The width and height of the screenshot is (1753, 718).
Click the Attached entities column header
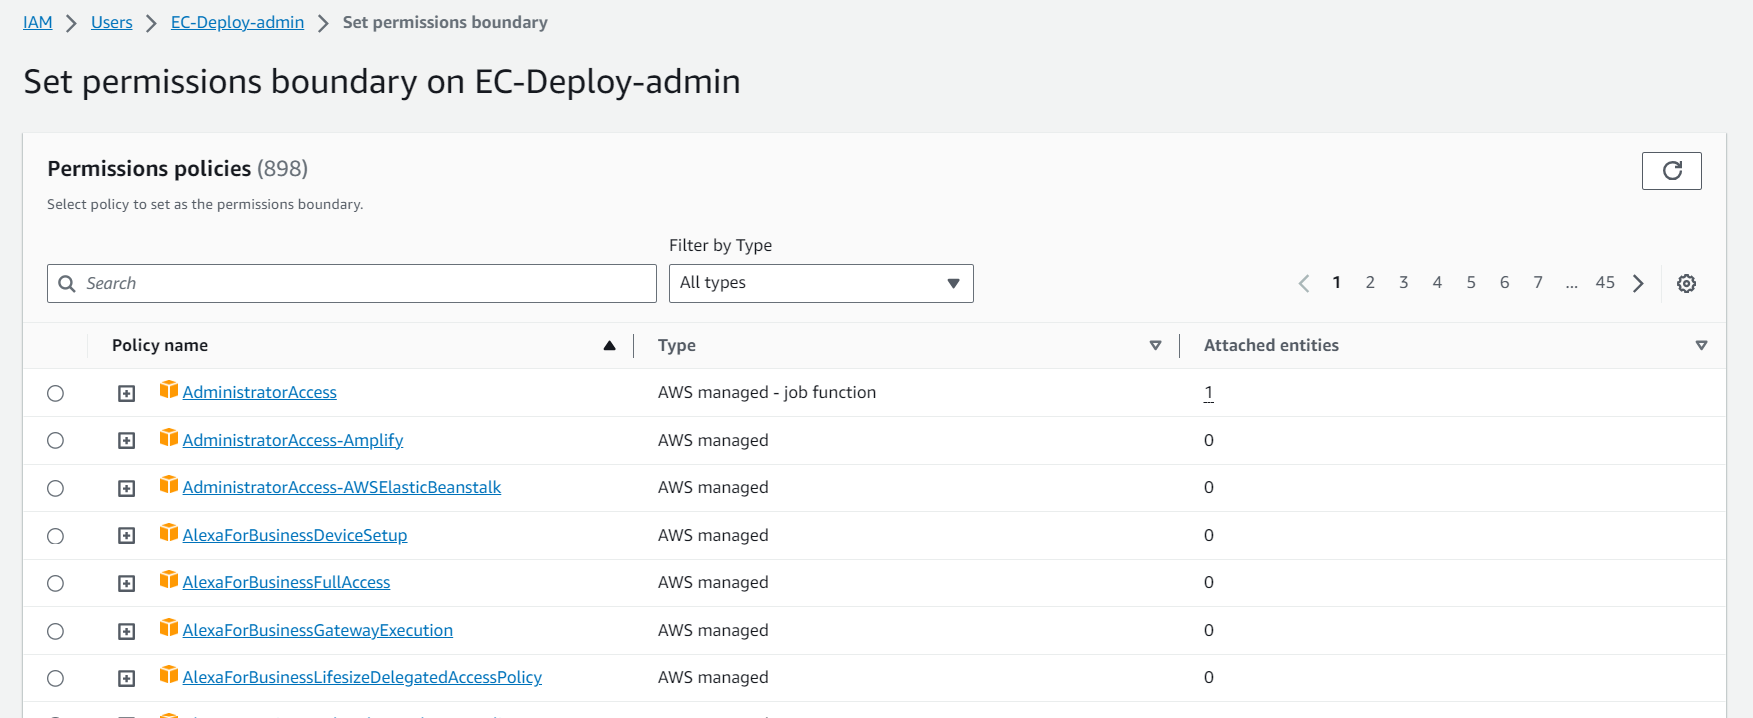coord(1271,345)
